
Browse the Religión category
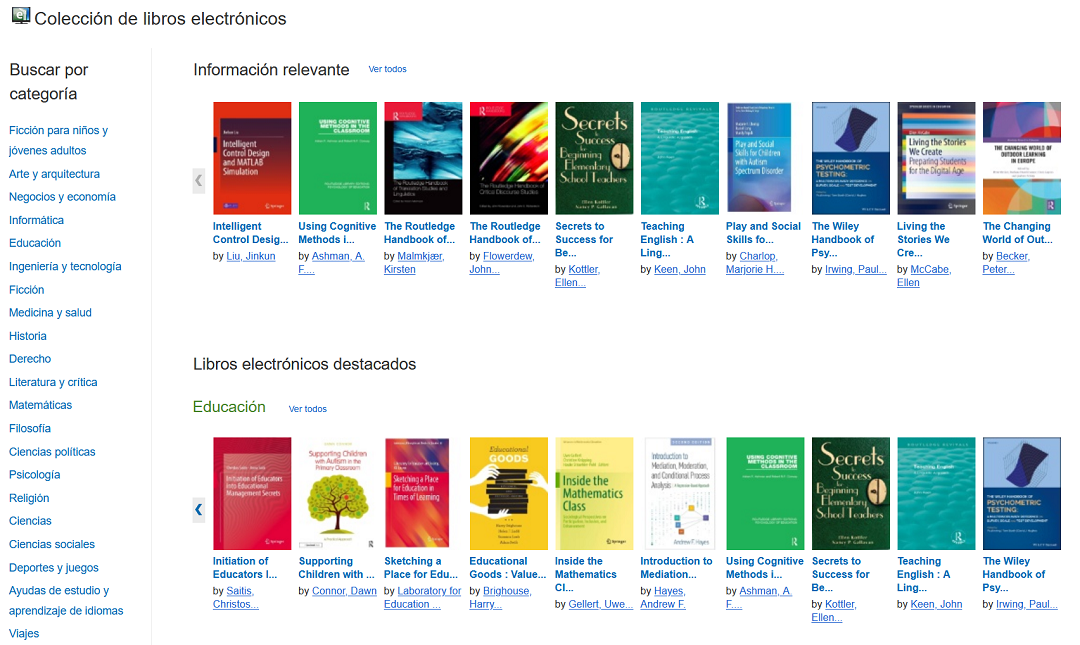(29, 498)
